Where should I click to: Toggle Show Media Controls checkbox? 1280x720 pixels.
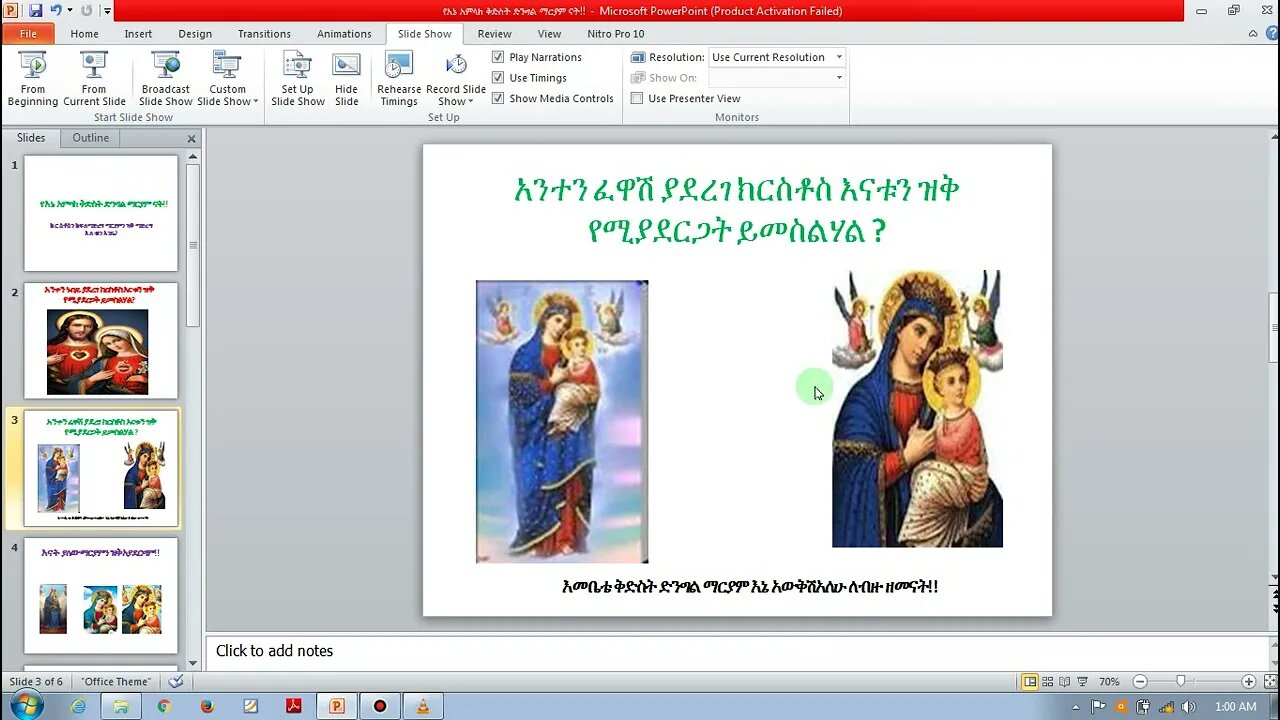point(498,98)
